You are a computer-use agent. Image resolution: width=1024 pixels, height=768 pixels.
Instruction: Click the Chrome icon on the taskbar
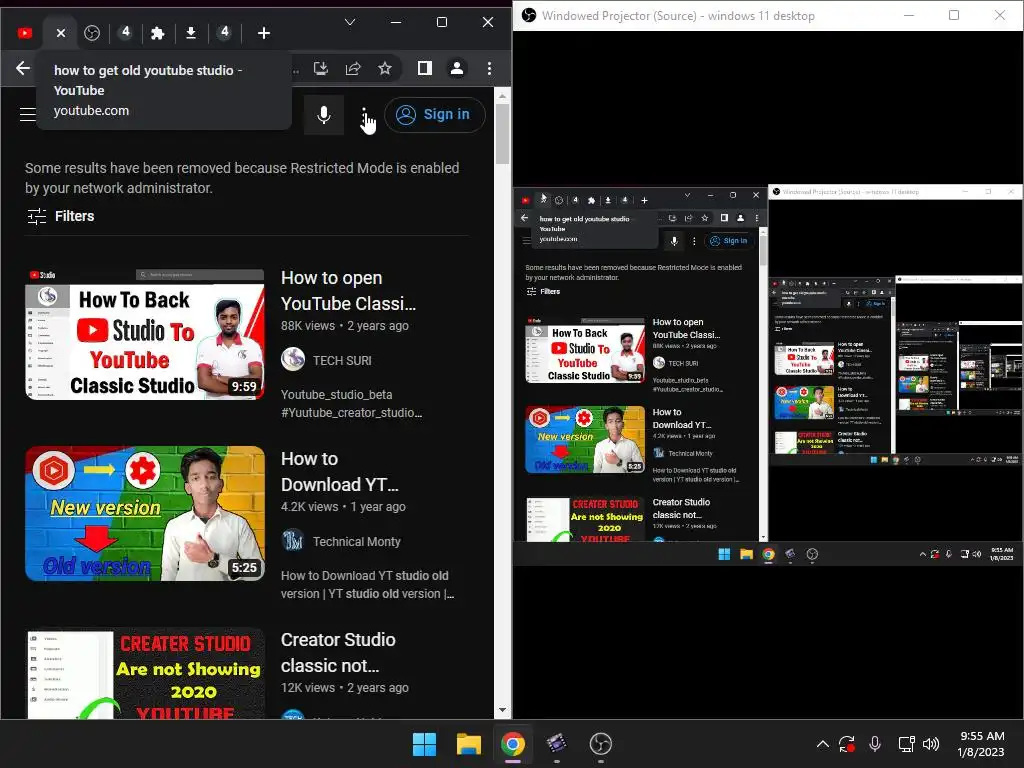click(513, 744)
